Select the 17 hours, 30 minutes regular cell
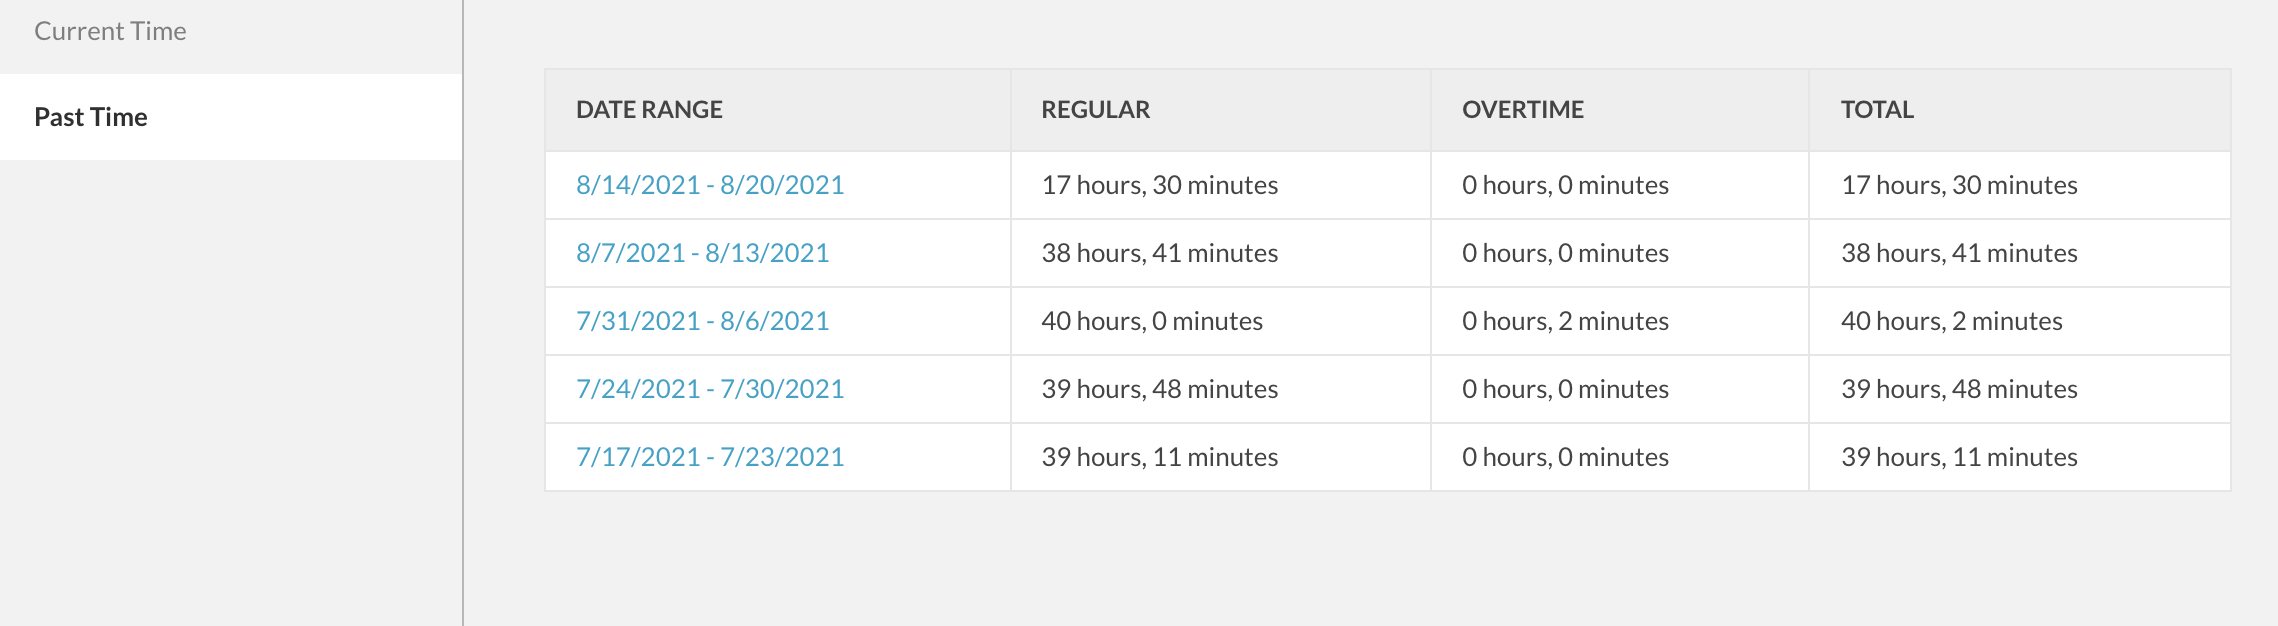The height and width of the screenshot is (626, 2278). 1220,185
